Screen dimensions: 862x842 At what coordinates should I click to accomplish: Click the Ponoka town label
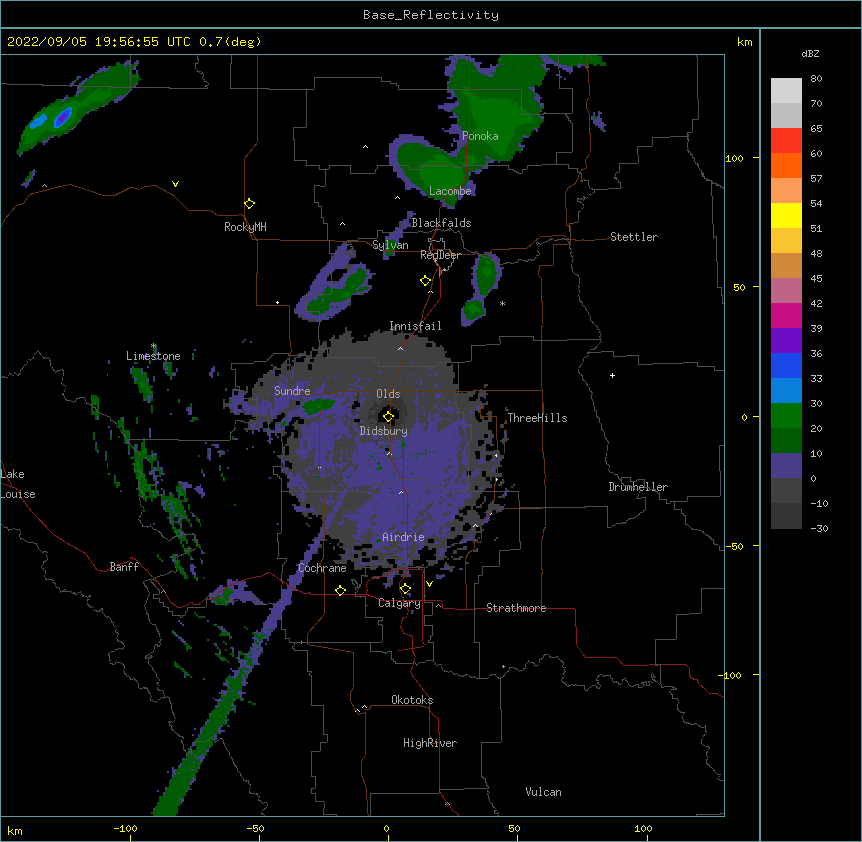(480, 136)
